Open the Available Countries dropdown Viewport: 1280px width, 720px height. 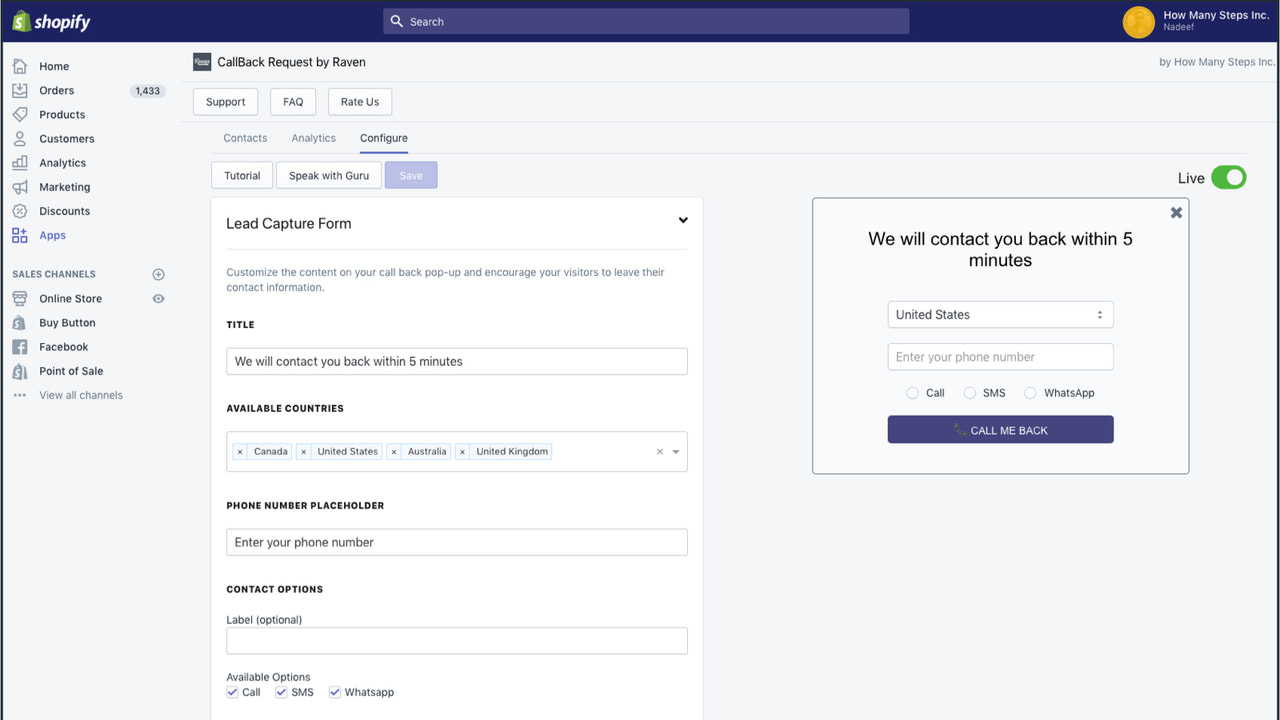[x=675, y=451]
